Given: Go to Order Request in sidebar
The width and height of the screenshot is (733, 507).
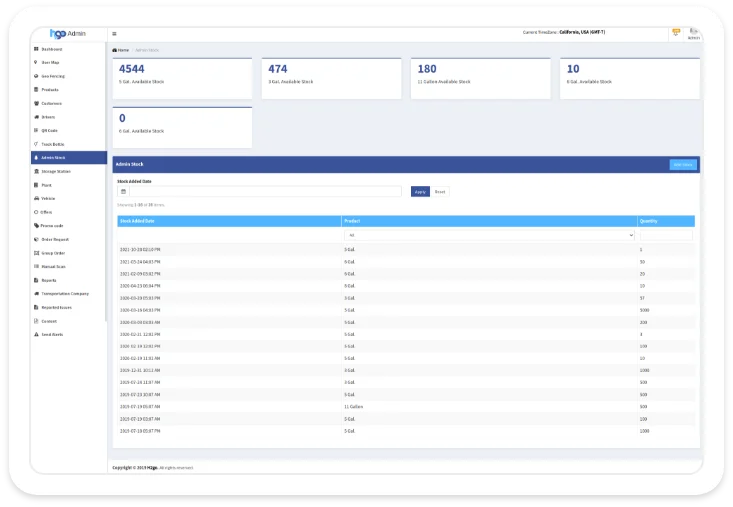Looking at the screenshot, I should [55, 239].
